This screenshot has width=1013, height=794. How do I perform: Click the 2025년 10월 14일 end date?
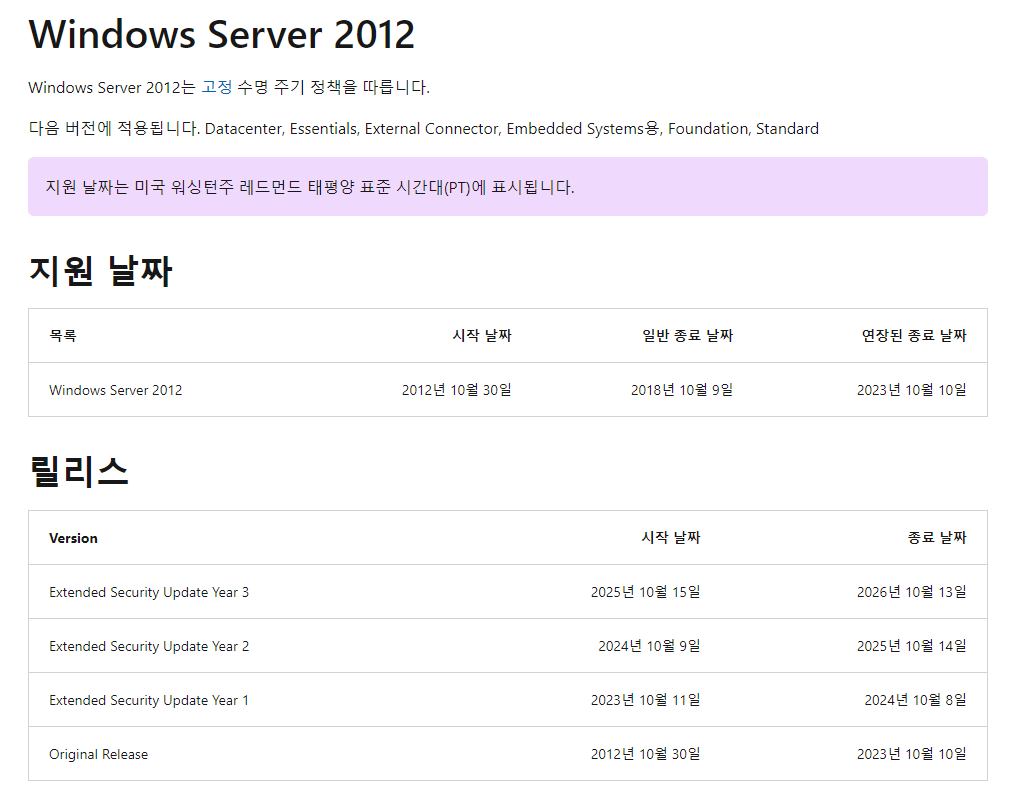[912, 646]
